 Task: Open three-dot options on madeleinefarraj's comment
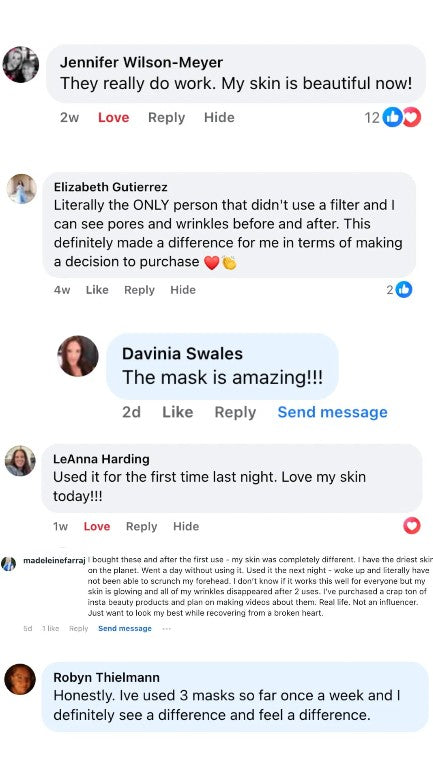coord(167,629)
